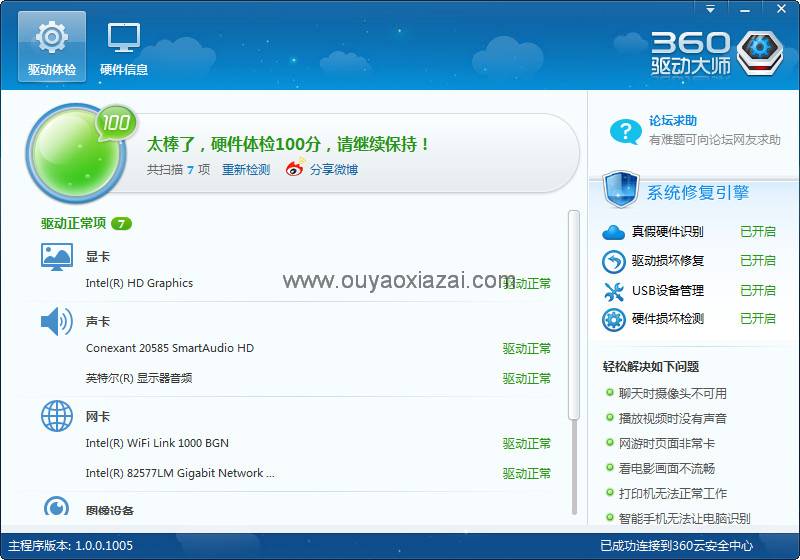Image resolution: width=800 pixels, height=560 pixels.
Task: Click the 论坛求助 question mark icon
Action: (x=626, y=132)
